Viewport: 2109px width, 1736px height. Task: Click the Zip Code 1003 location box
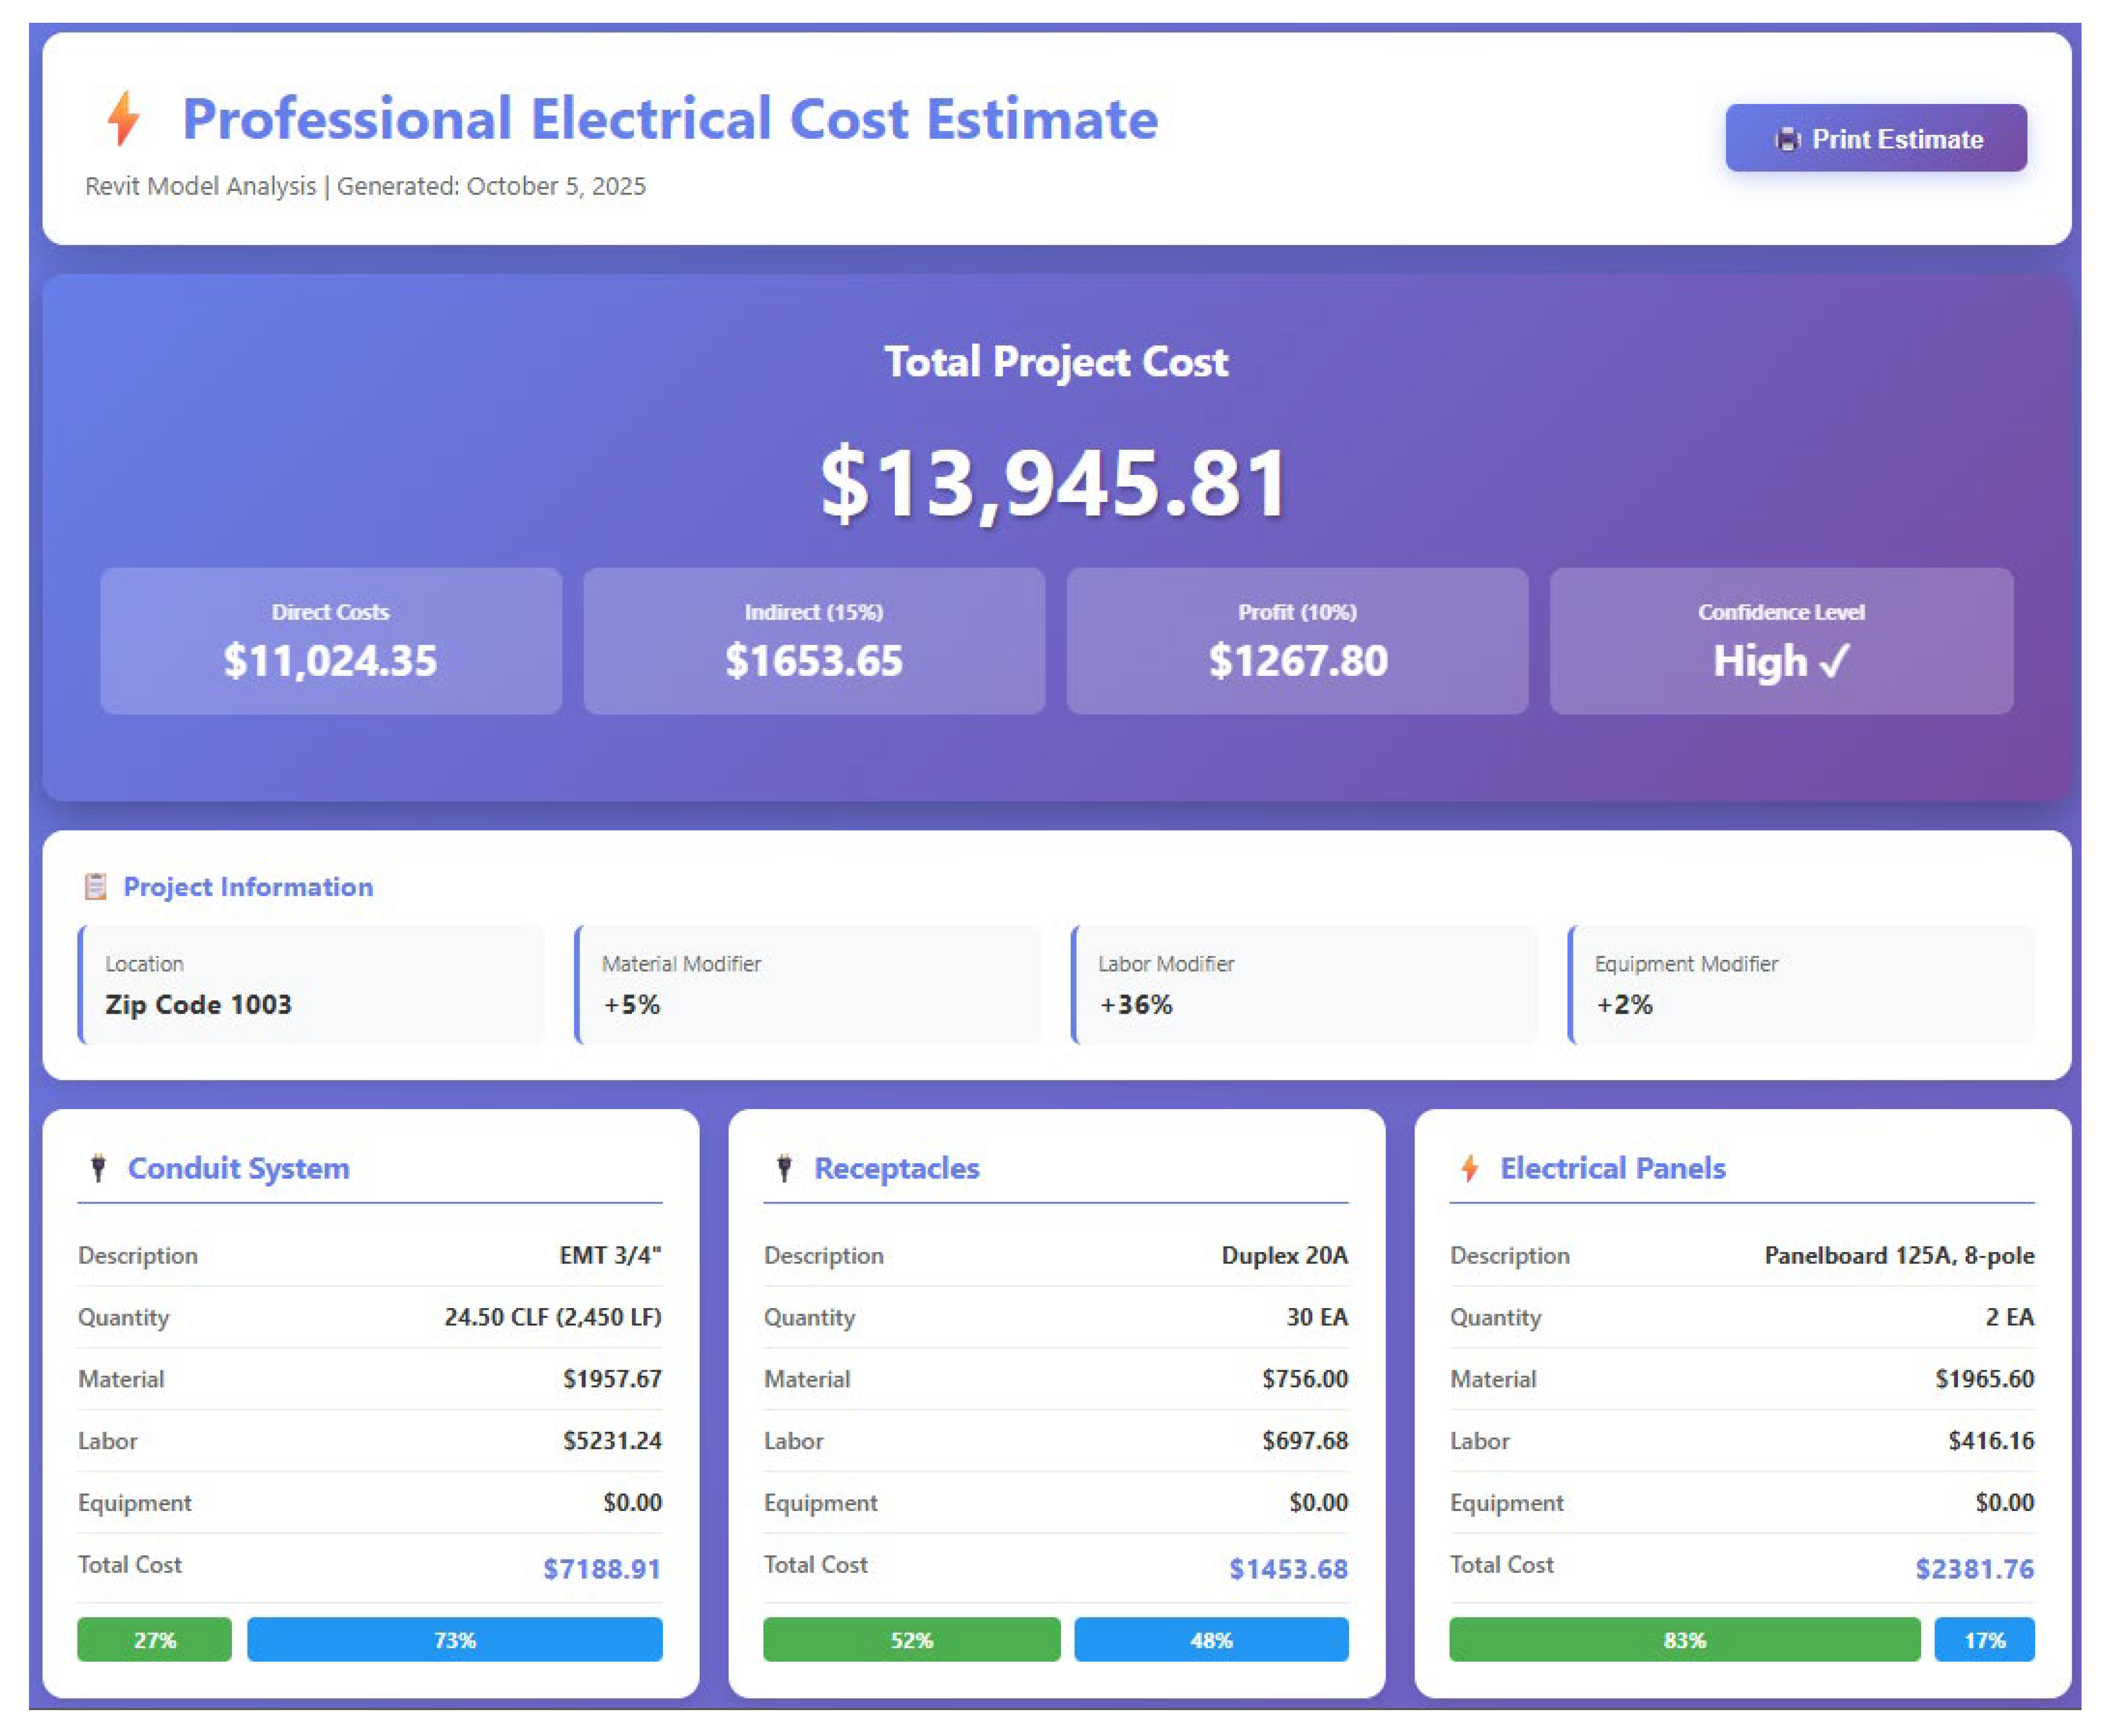coord(312,985)
